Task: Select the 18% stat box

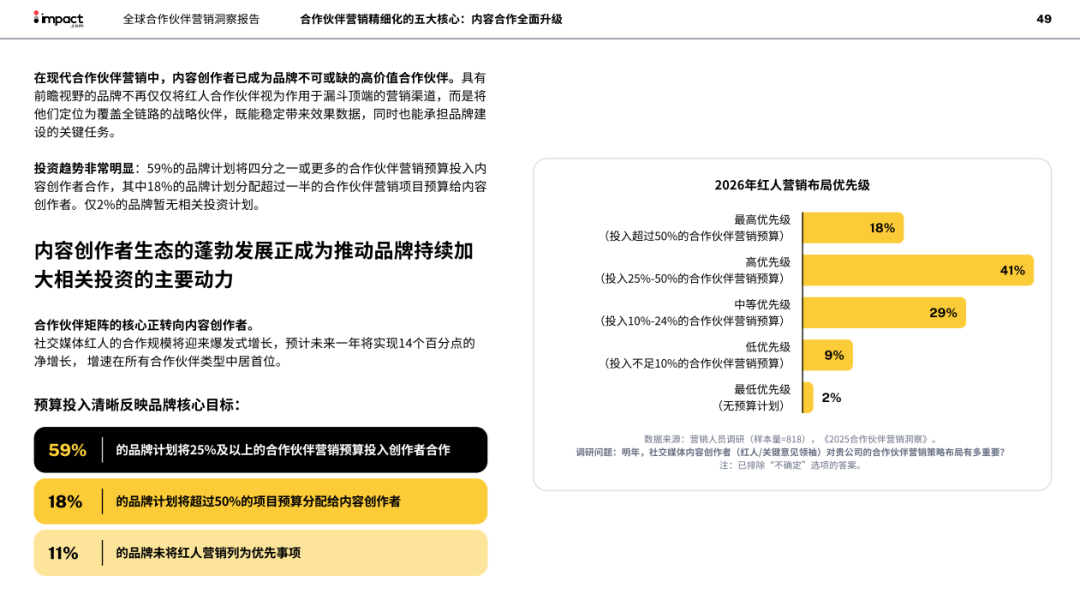Action: [260, 501]
